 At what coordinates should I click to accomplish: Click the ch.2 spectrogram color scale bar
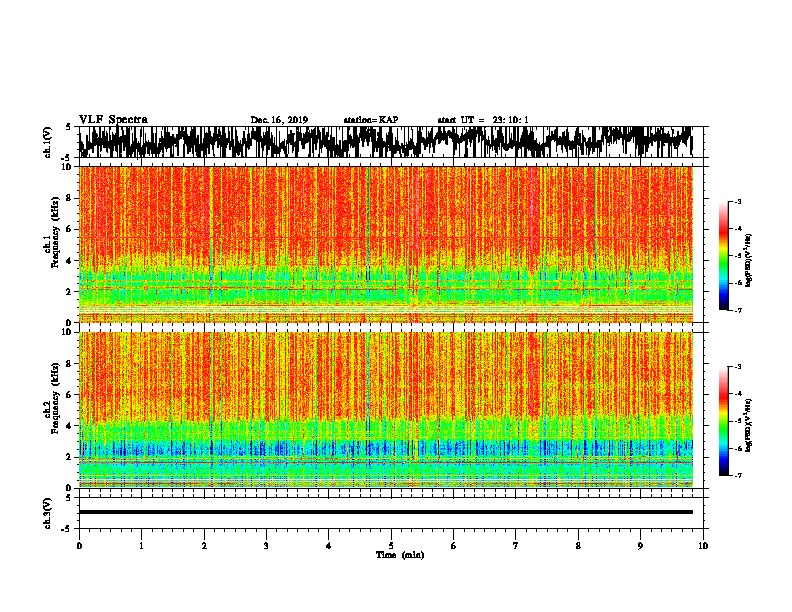[724, 421]
